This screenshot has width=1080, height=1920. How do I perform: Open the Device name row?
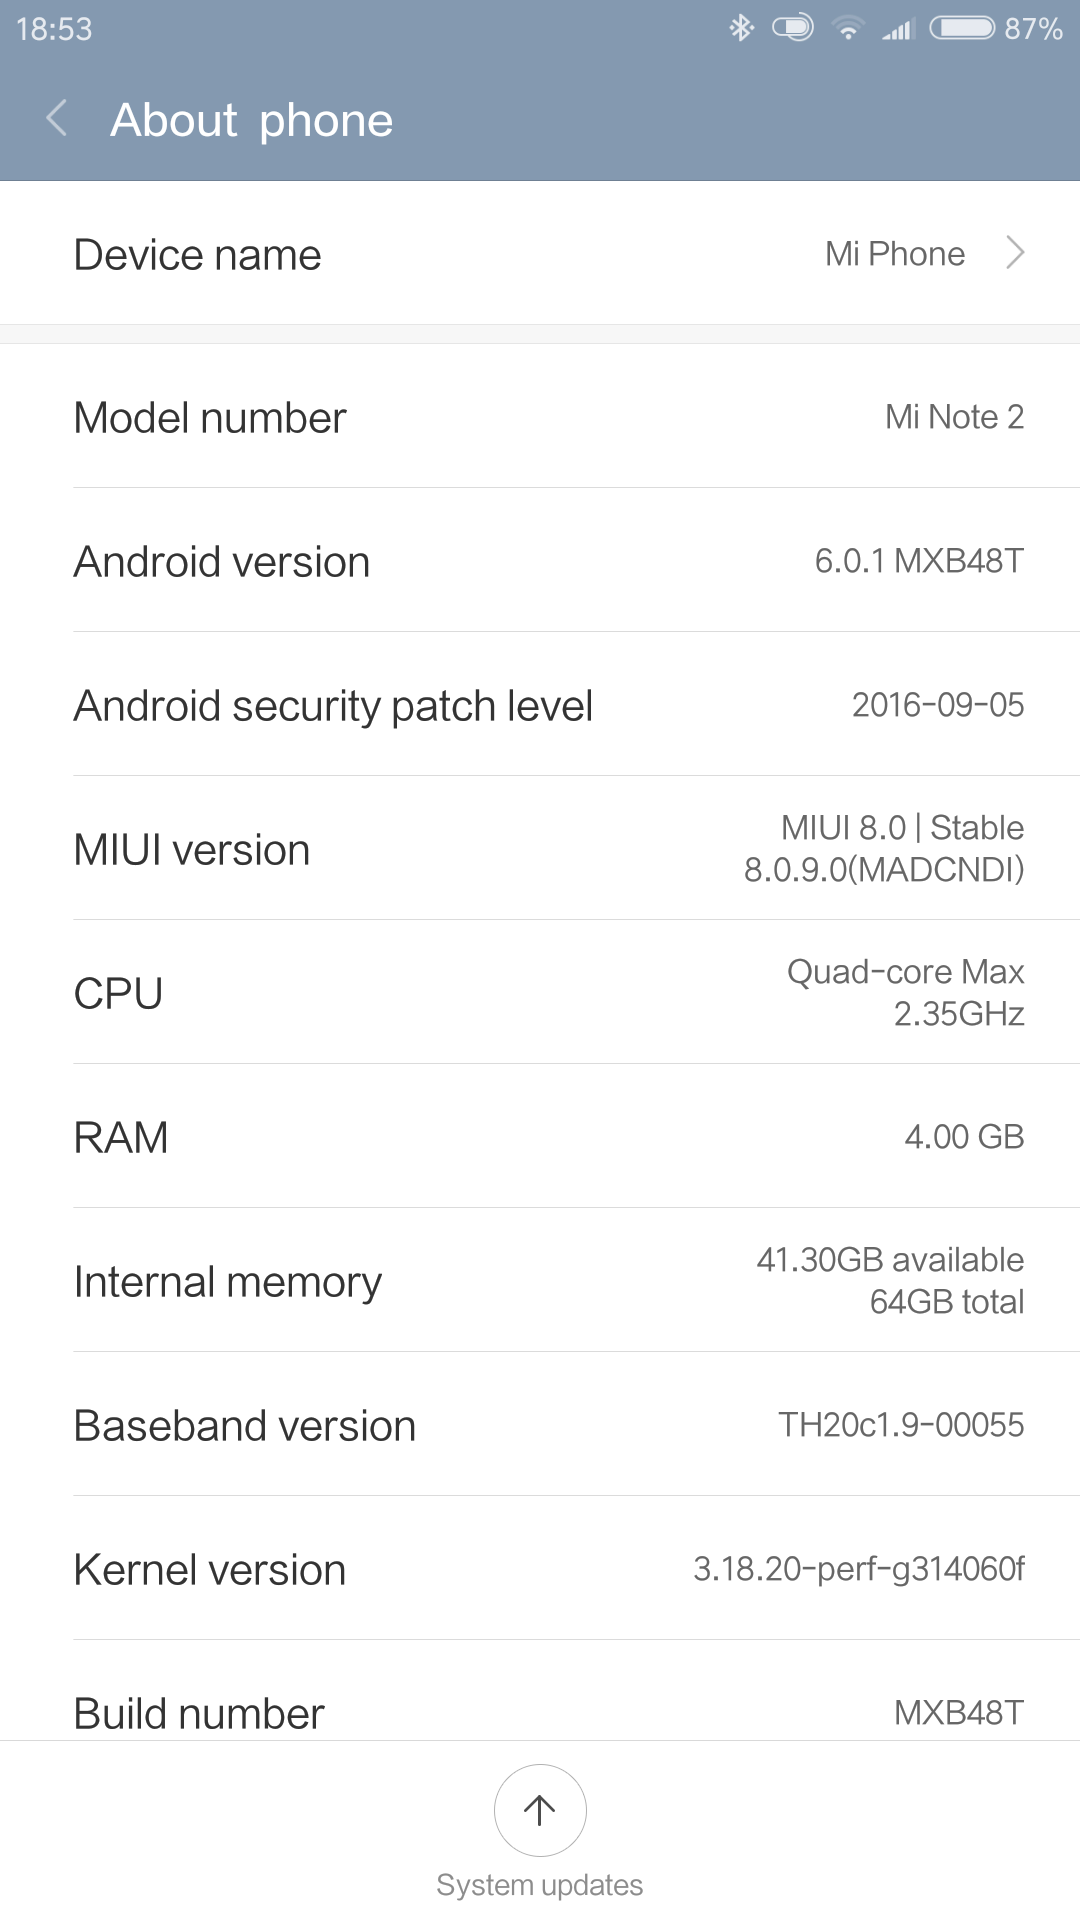click(x=540, y=253)
